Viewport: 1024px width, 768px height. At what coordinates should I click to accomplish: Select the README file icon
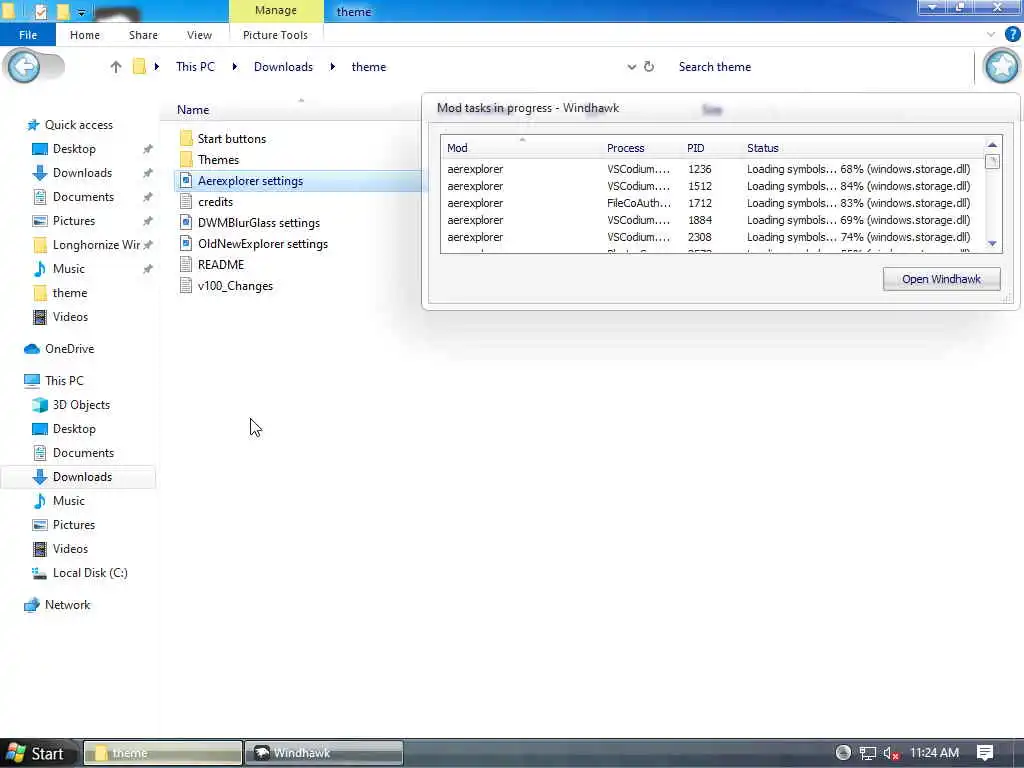186,264
